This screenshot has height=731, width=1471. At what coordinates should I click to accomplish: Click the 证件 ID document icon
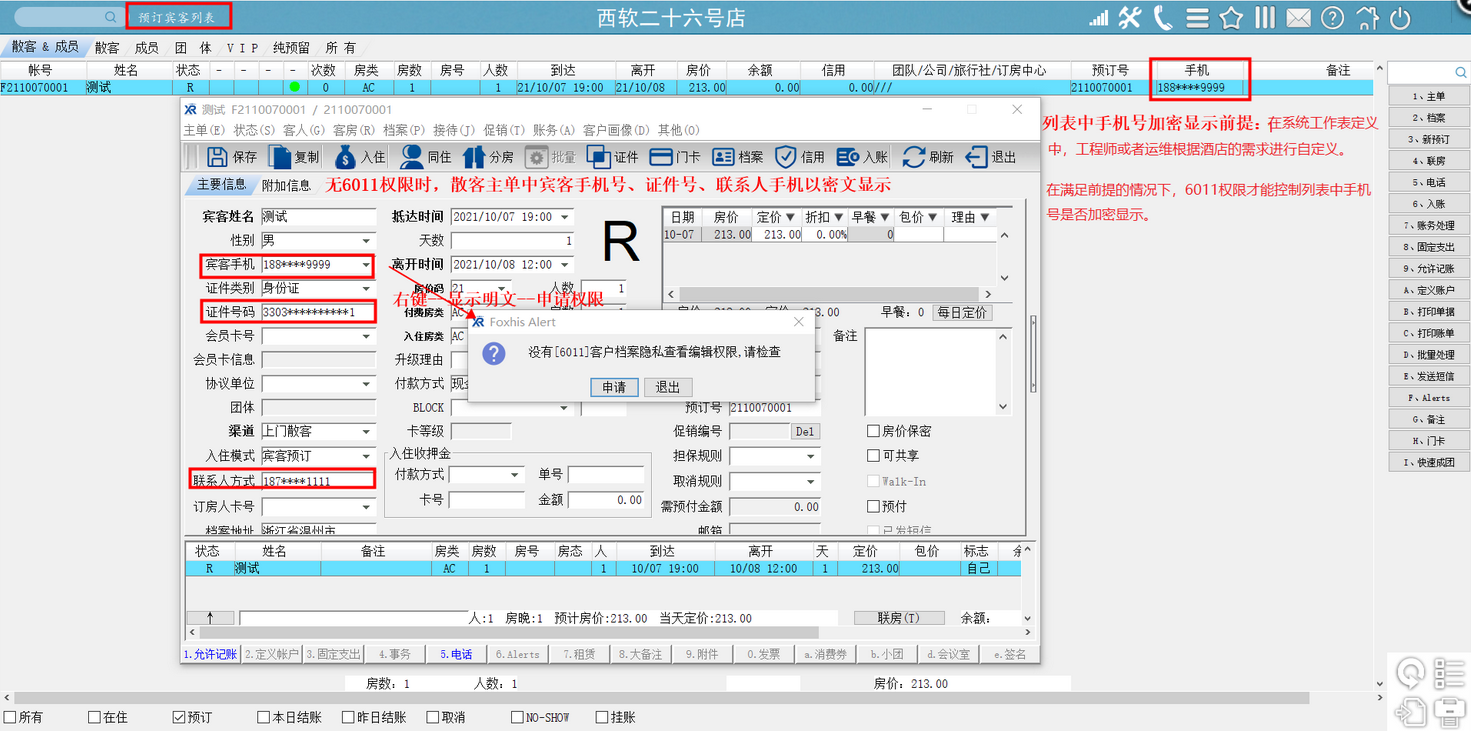tap(598, 157)
